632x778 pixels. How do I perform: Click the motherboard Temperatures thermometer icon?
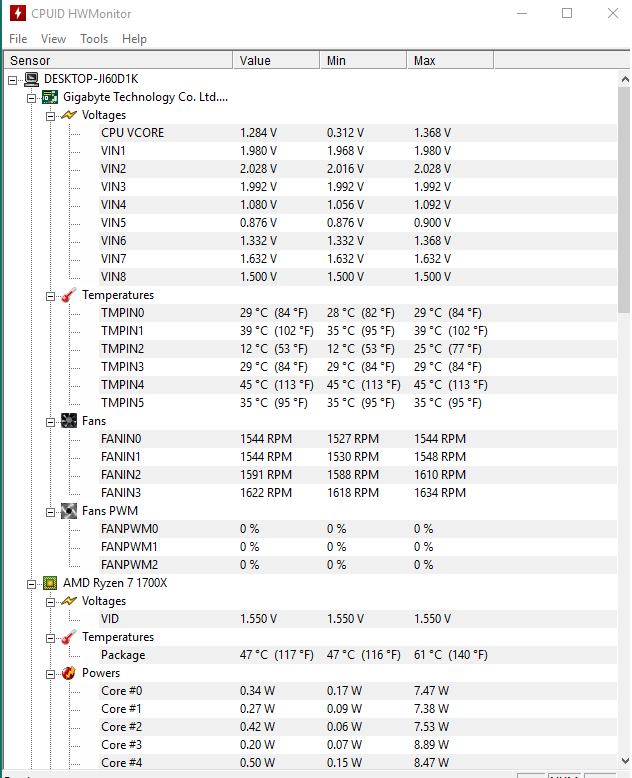[69, 295]
